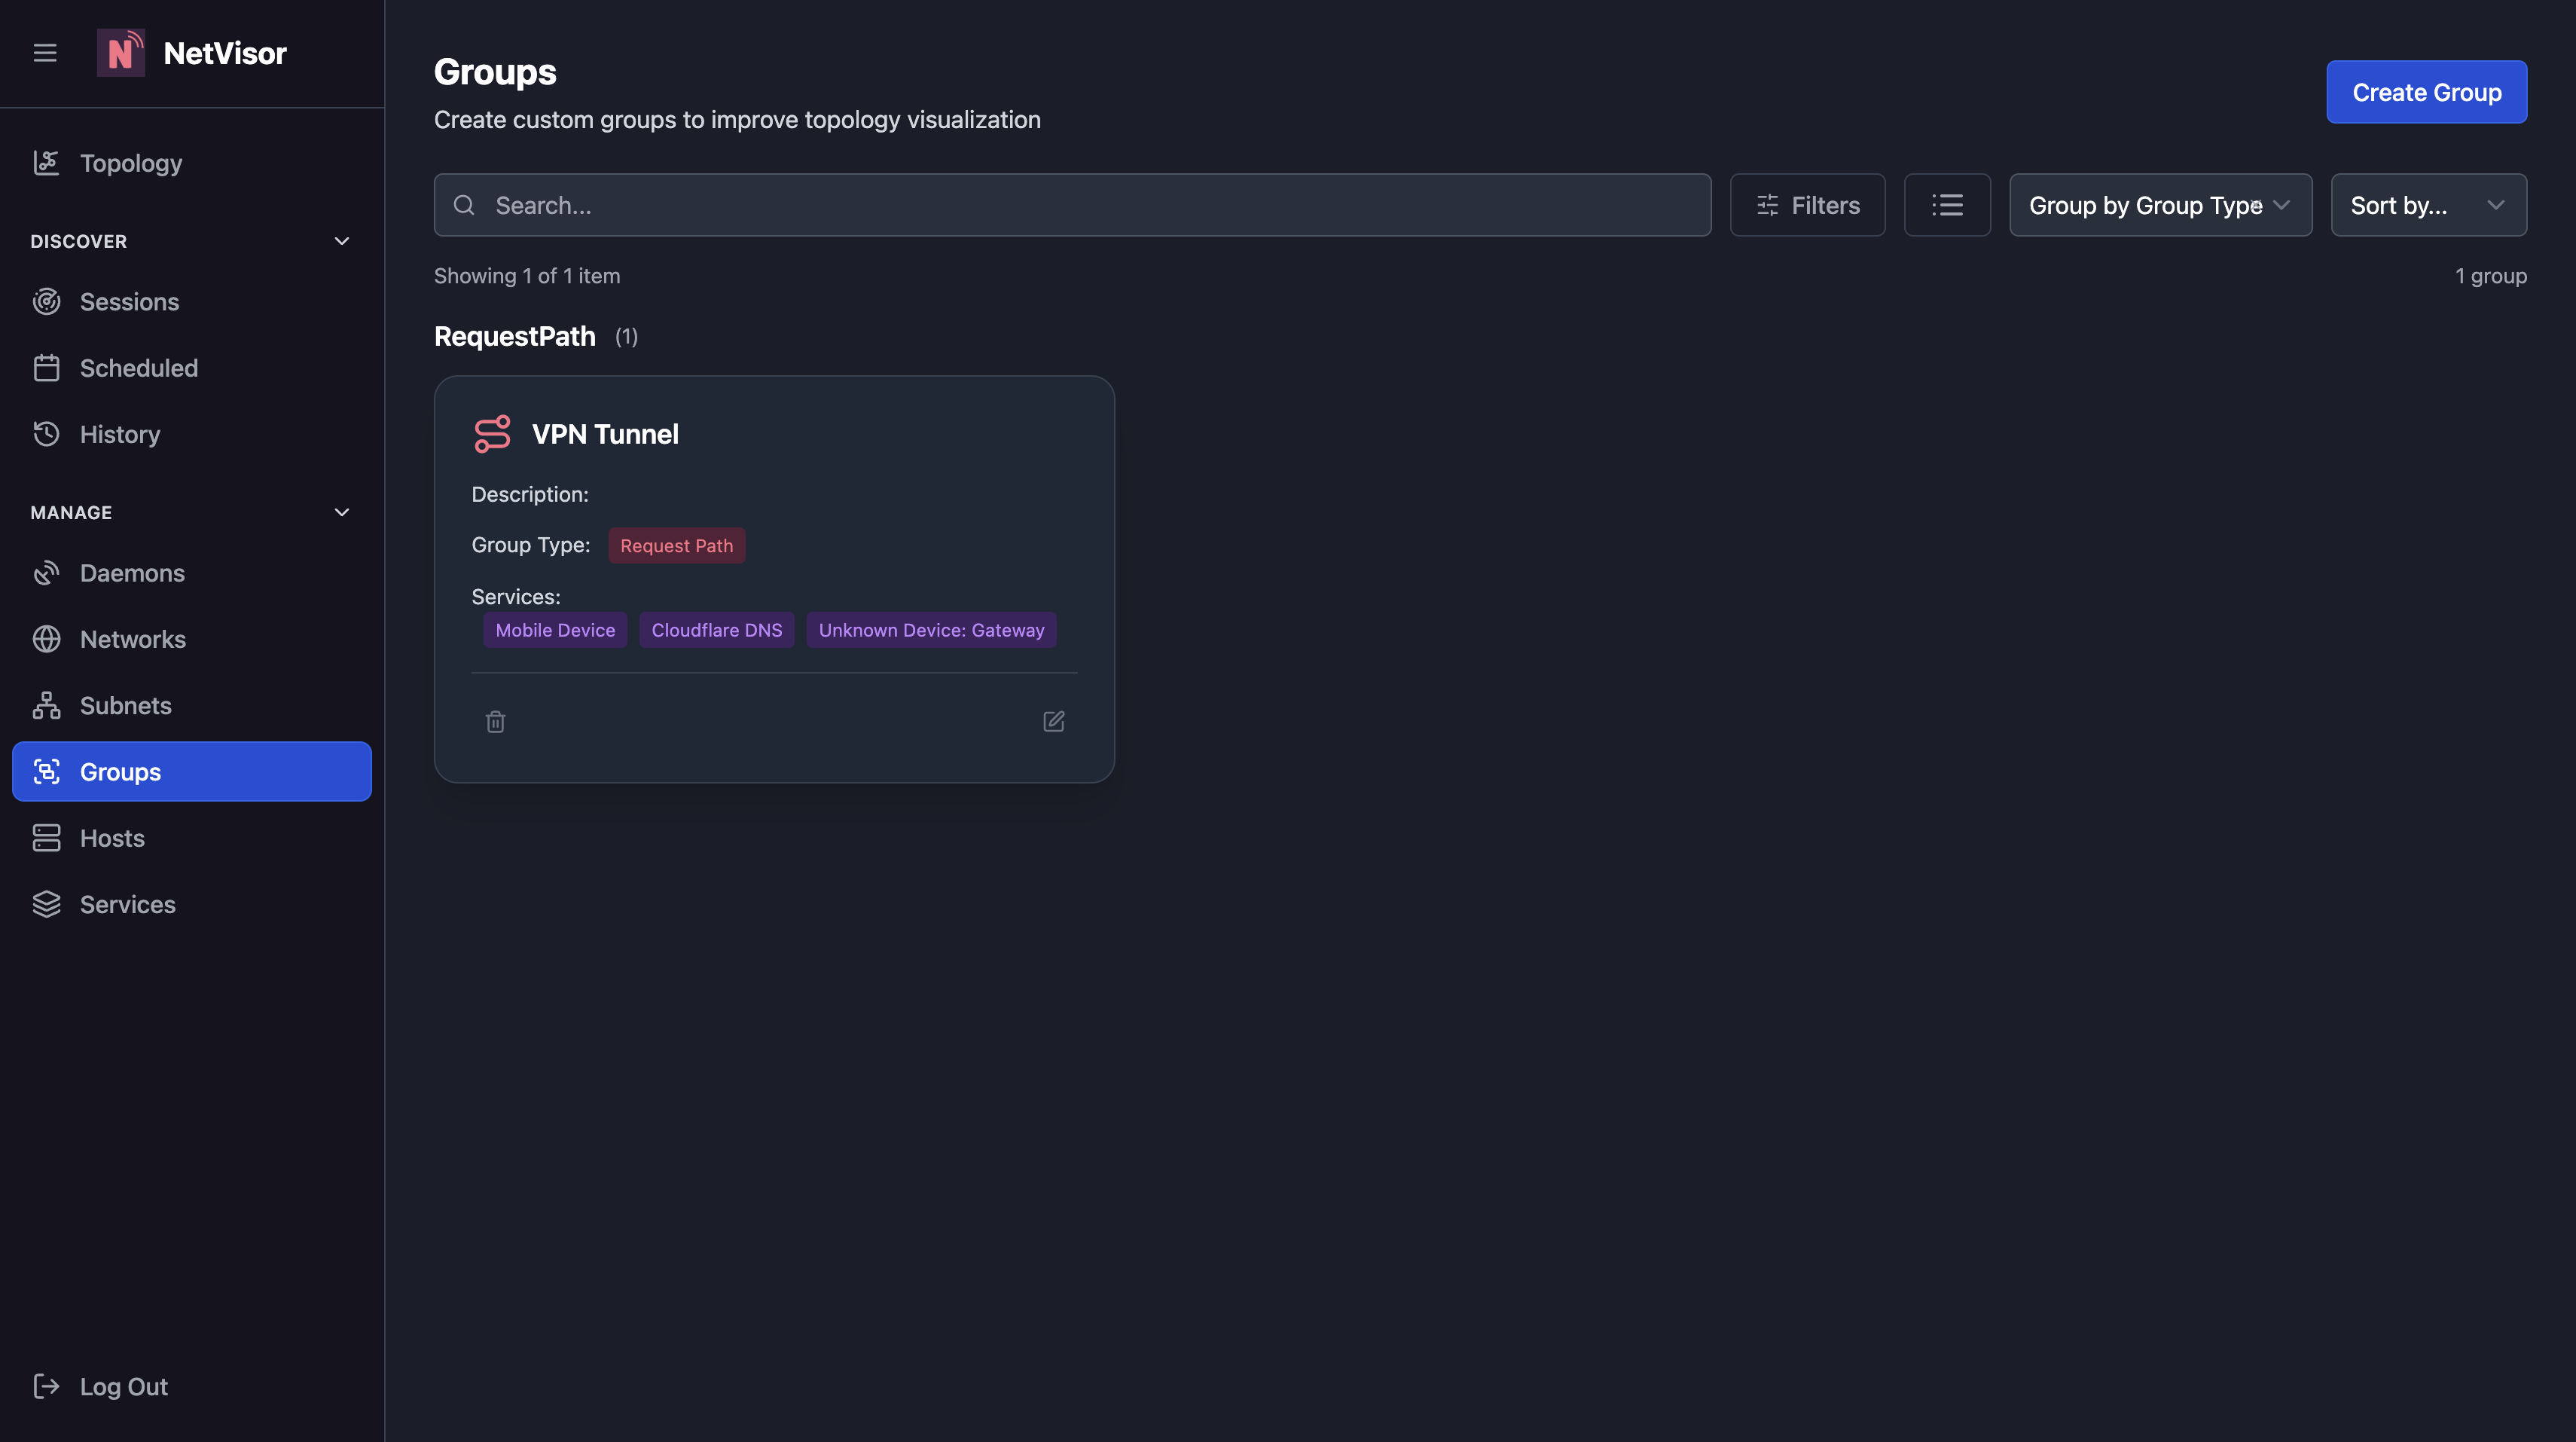Screen dimensions: 2576x1442
Task: Open the hamburger navigation menu
Action: point(44,52)
